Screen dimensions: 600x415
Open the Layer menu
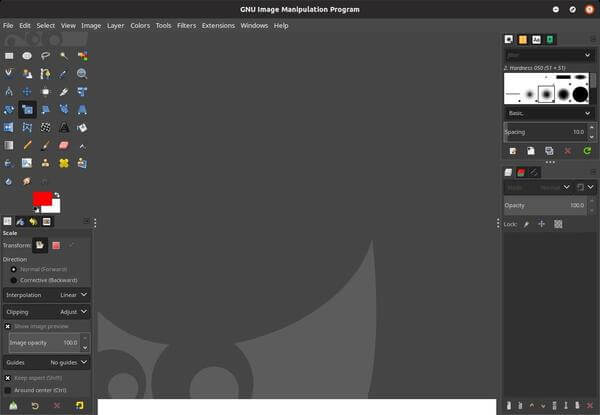pos(116,26)
